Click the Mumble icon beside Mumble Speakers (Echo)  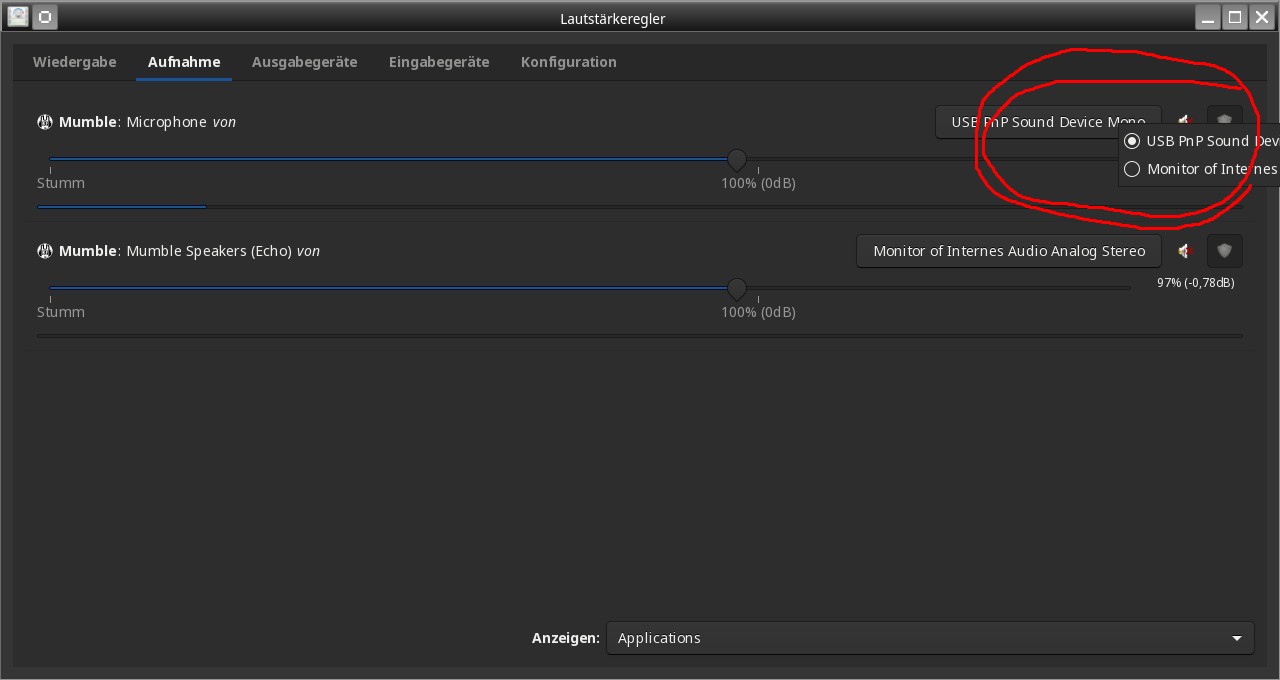coord(45,251)
